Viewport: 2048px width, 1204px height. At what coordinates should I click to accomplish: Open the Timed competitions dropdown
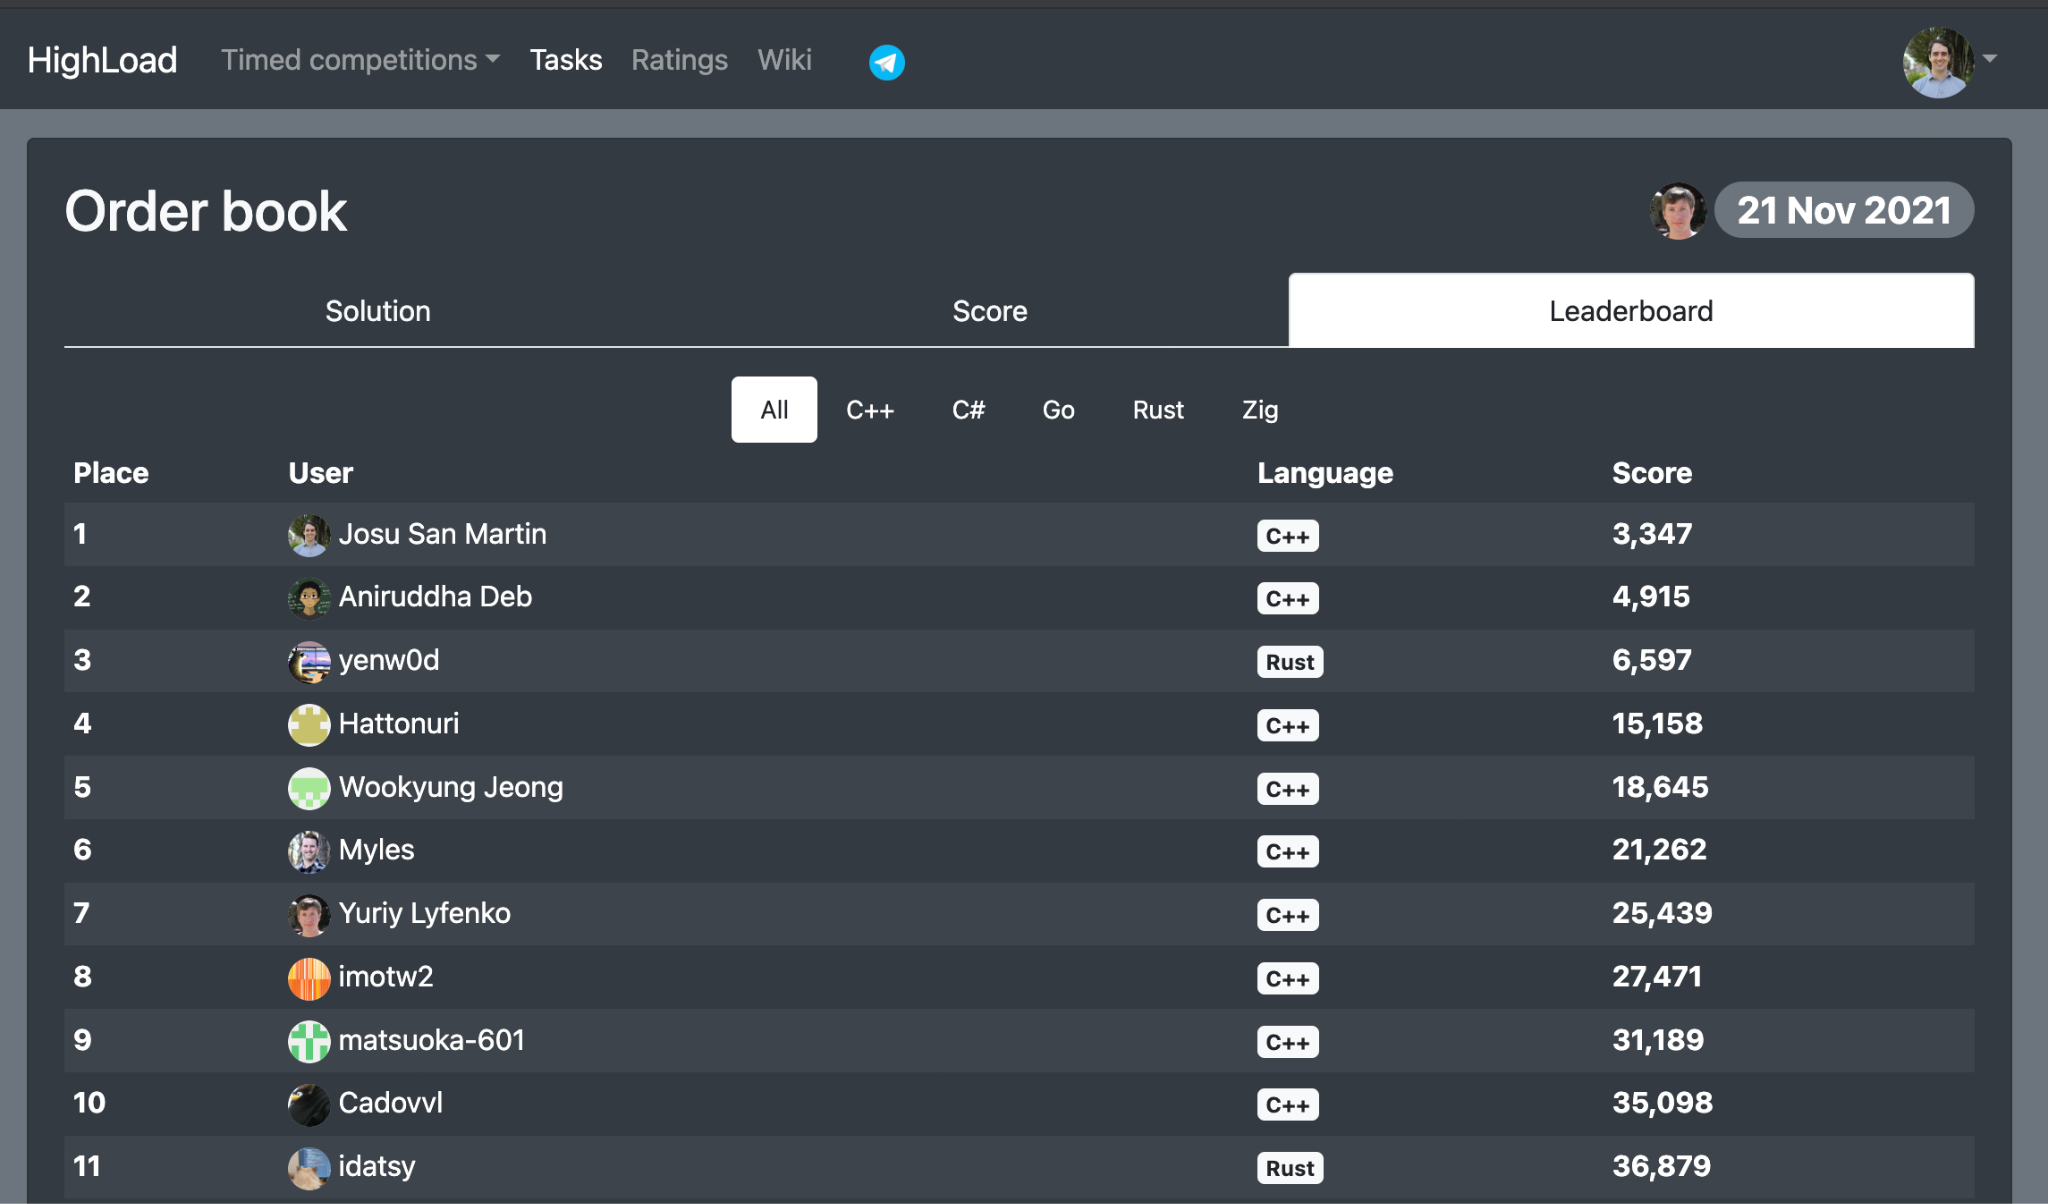click(359, 60)
